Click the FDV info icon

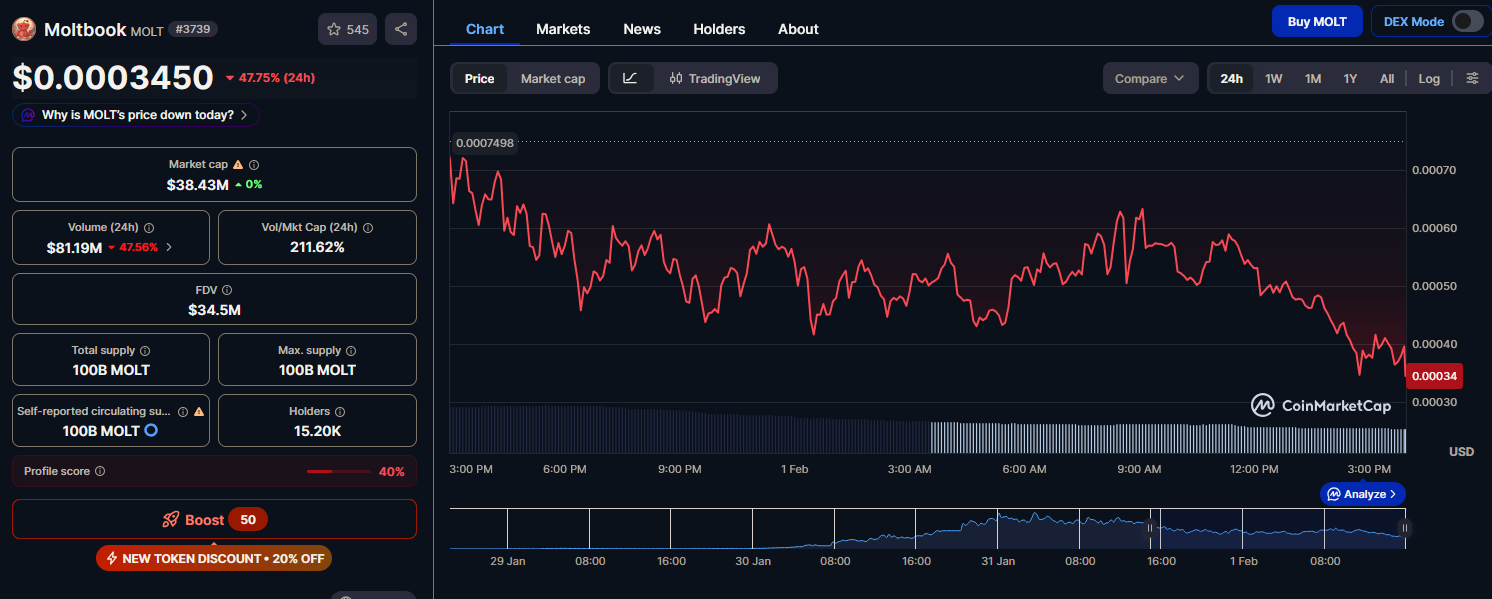(x=227, y=290)
